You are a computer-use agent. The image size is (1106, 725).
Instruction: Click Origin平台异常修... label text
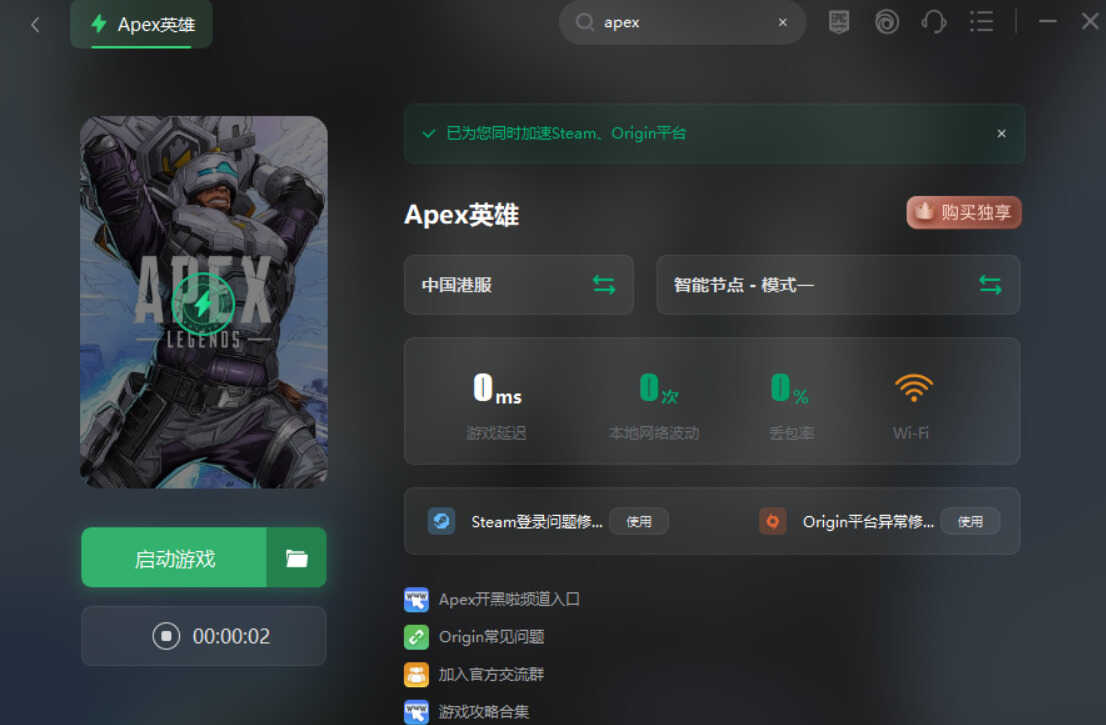click(x=868, y=522)
